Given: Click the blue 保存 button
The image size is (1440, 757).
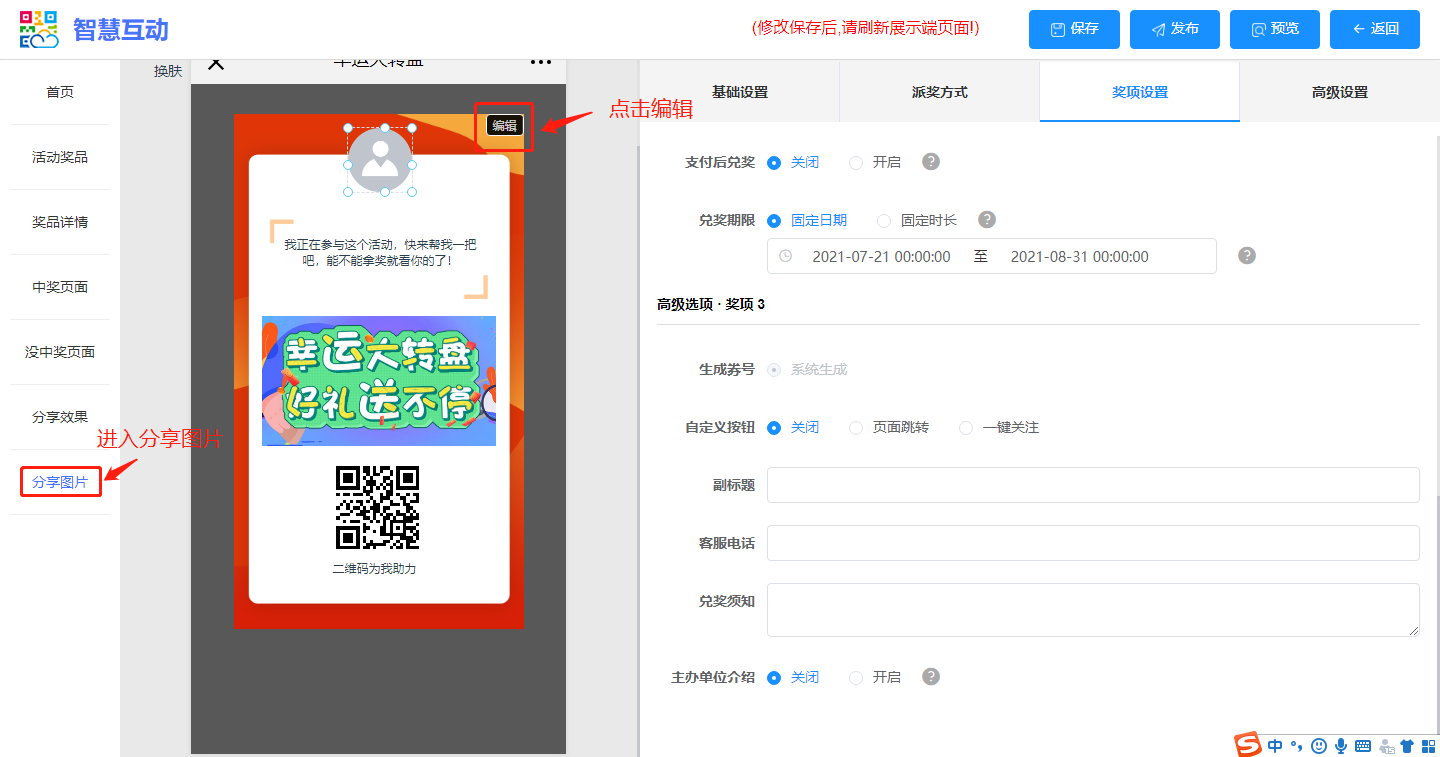Looking at the screenshot, I should coord(1074,29).
